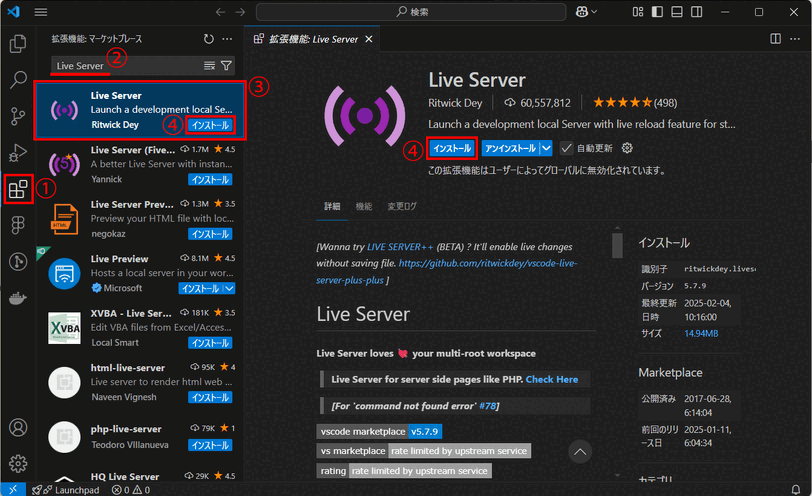Open Source Control view
Screen dimensions: 812x496
pyautogui.click(x=18, y=116)
